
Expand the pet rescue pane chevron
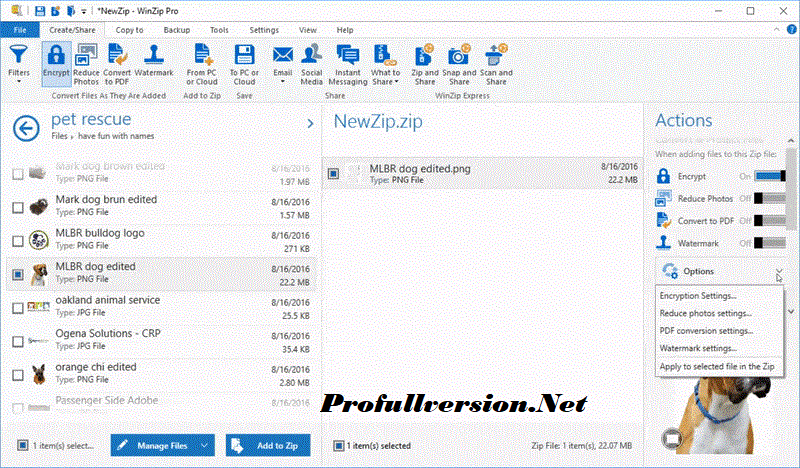point(310,124)
